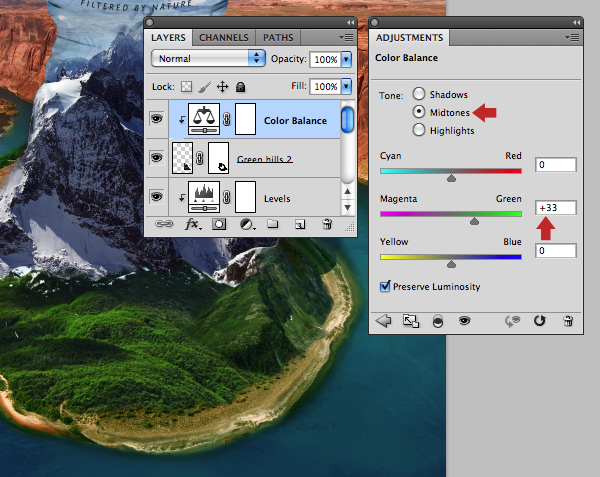
Task: Hide the Green hills 2 layer
Action: point(157,158)
